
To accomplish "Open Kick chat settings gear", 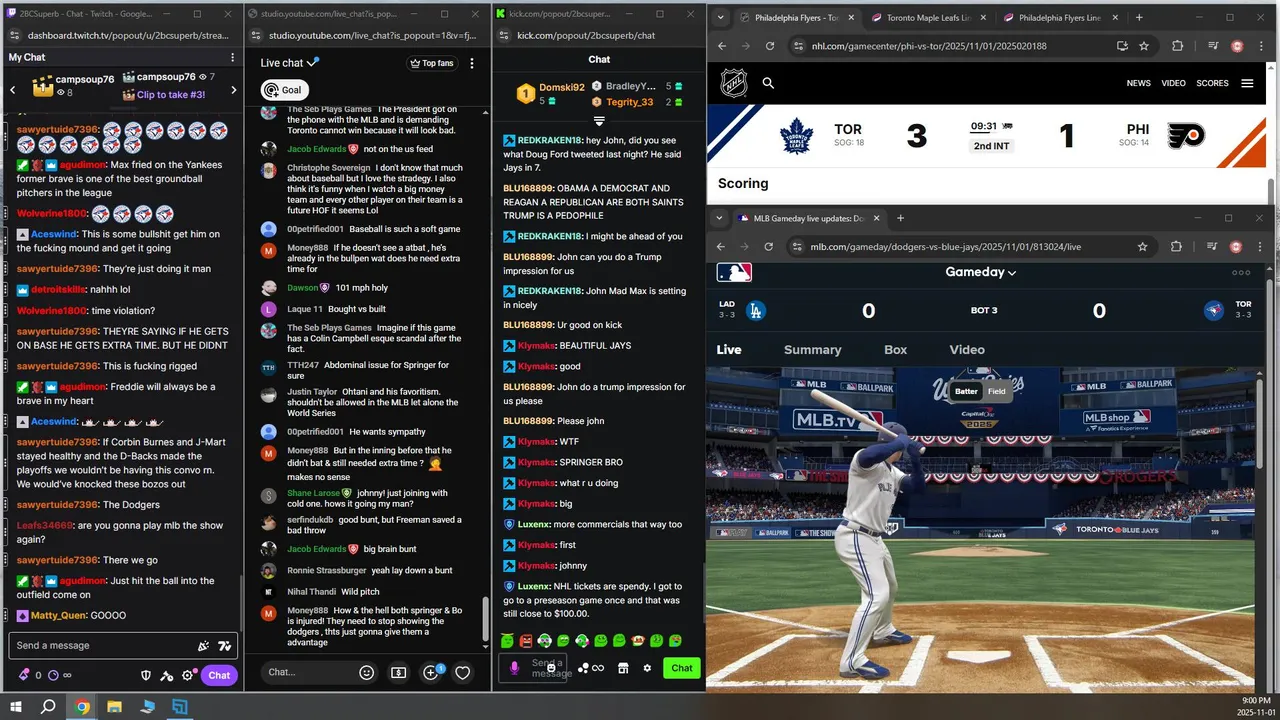I will (x=647, y=668).
